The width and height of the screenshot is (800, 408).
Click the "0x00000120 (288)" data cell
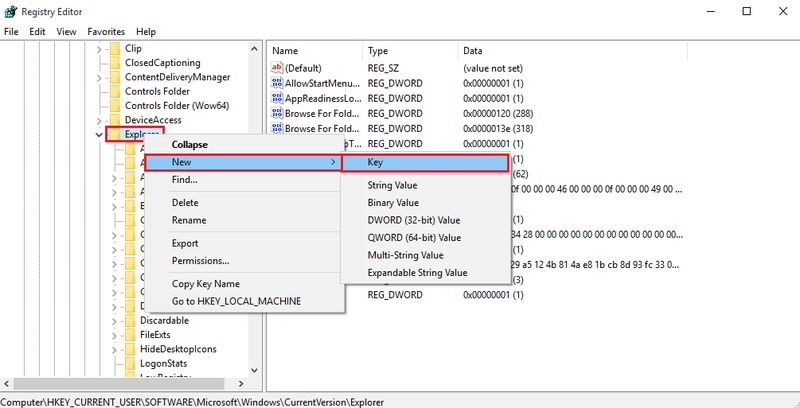[x=498, y=113]
